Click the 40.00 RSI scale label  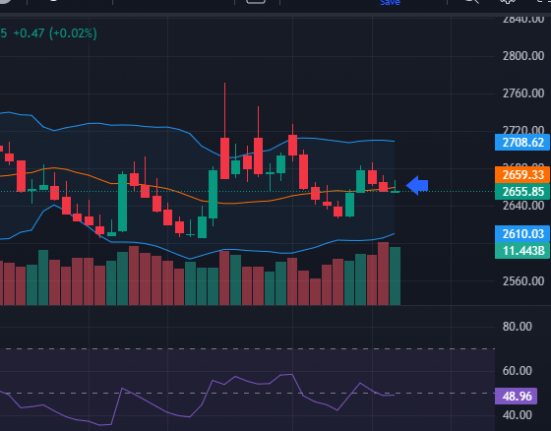click(x=517, y=415)
